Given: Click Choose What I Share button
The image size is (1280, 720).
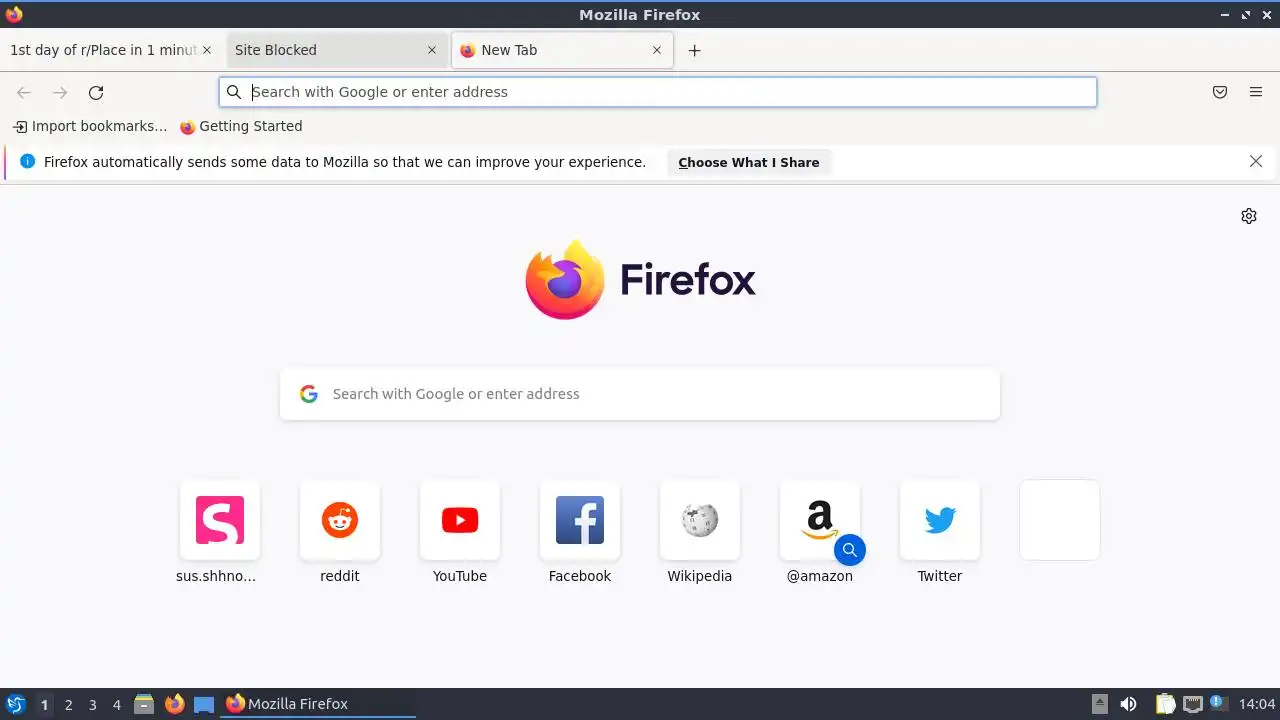Looking at the screenshot, I should click(749, 162).
